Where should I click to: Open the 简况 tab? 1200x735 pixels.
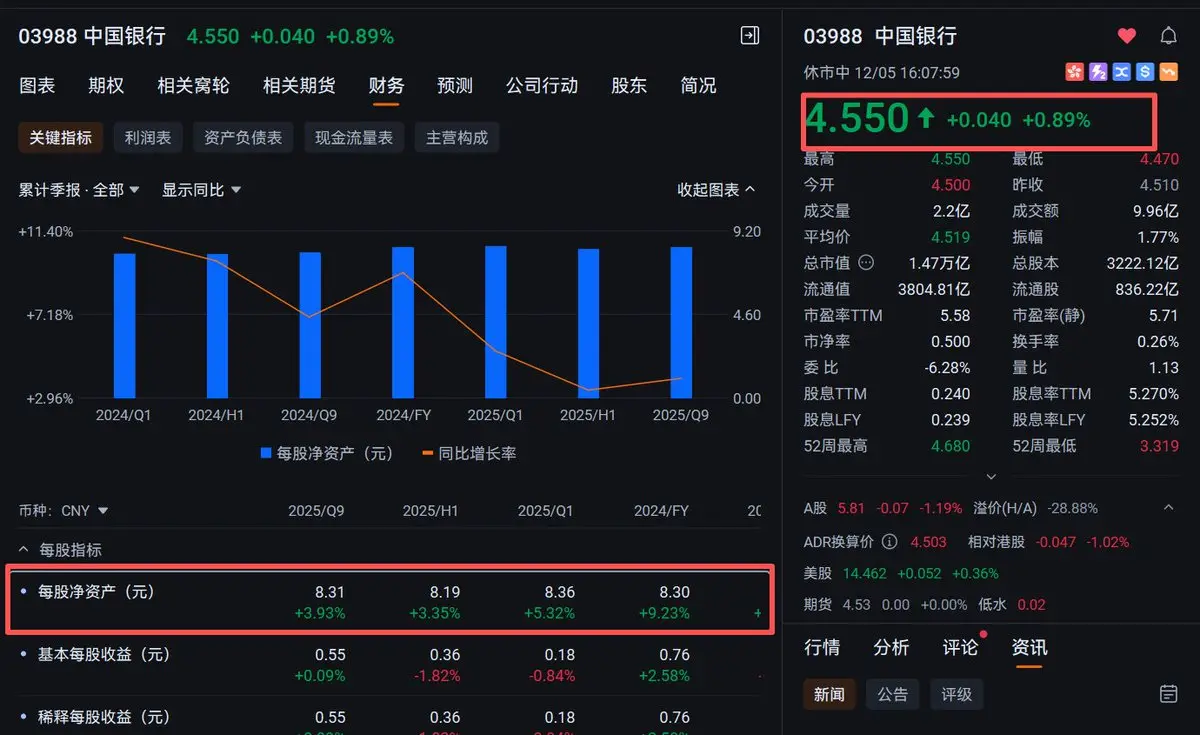698,86
